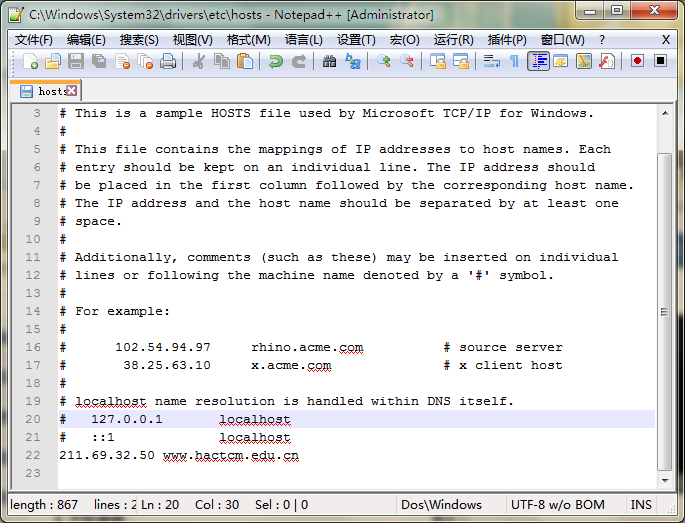Open the 格式(M) menu
685x523 pixels.
[249, 40]
